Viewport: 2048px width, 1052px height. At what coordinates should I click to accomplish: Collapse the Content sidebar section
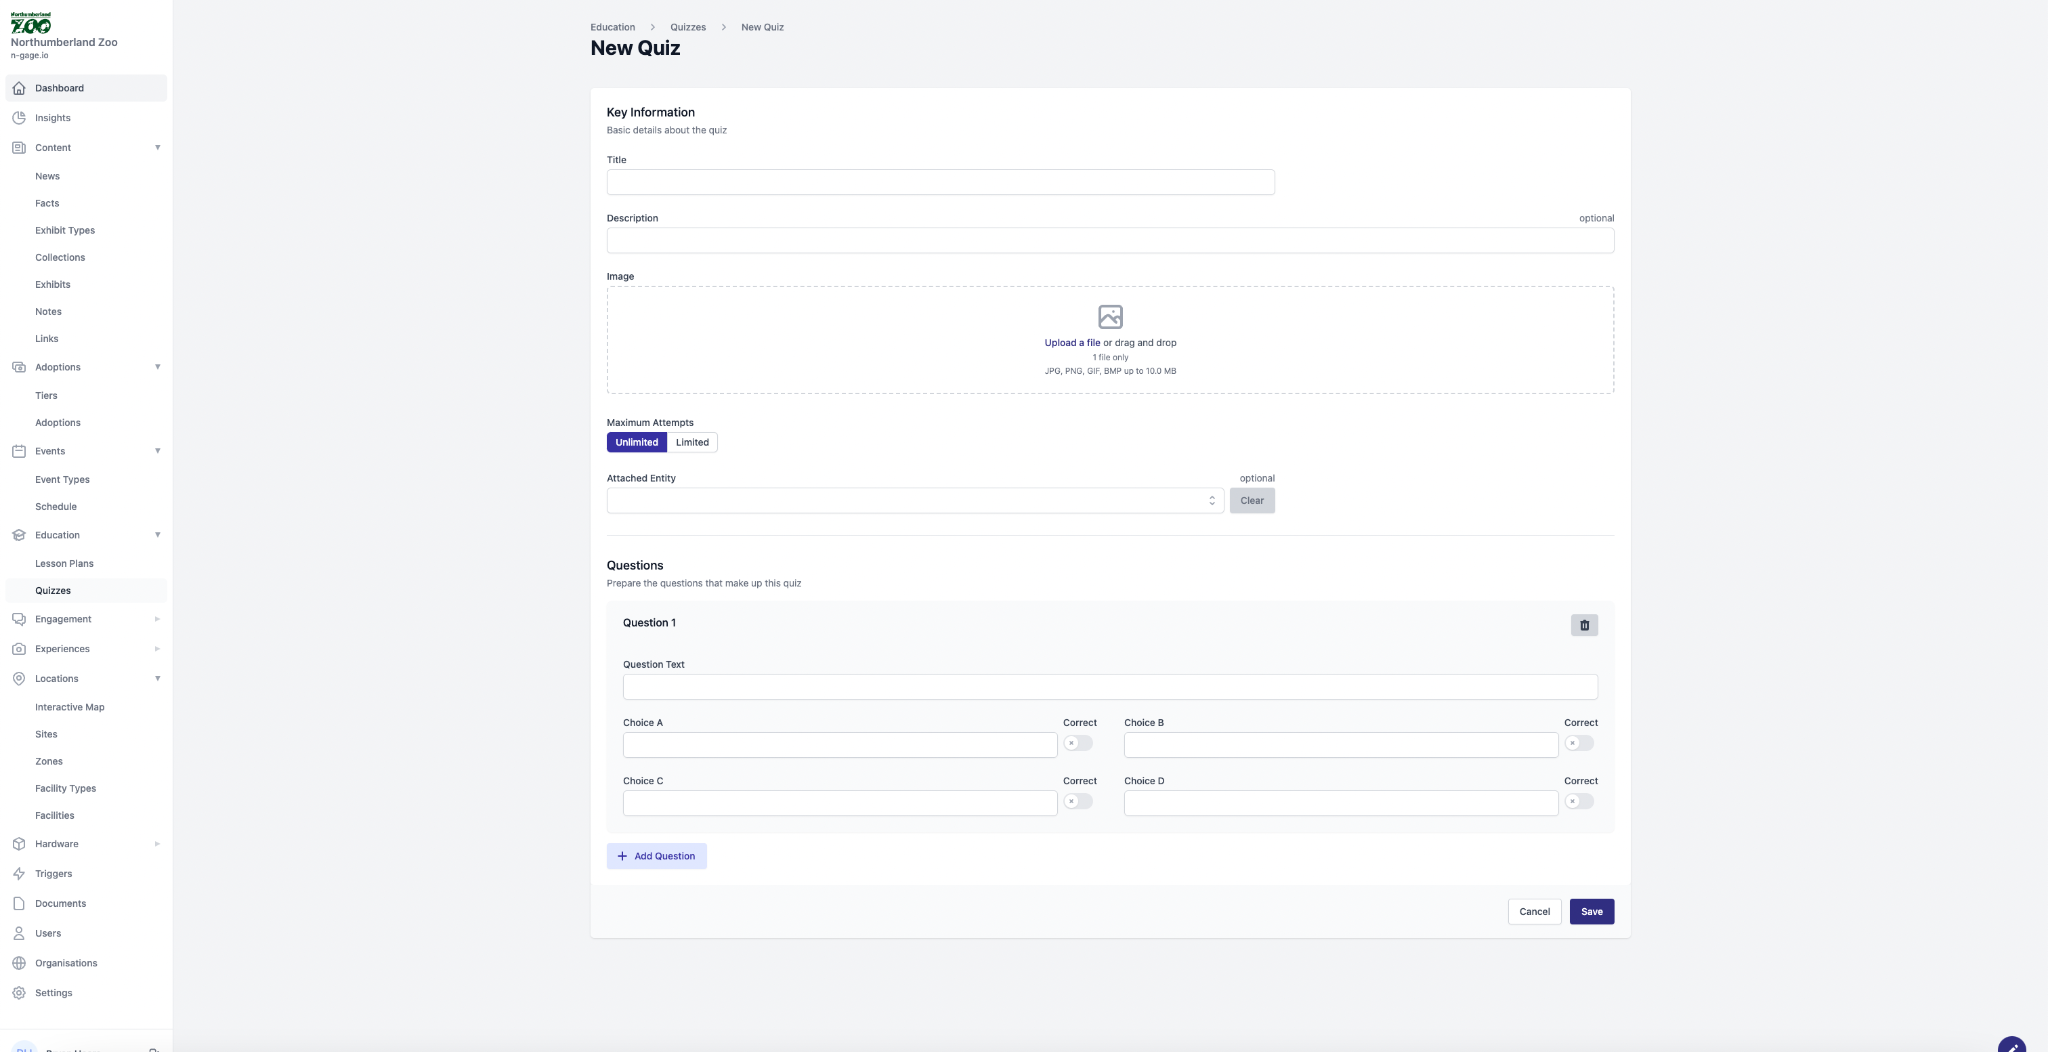[x=157, y=148]
